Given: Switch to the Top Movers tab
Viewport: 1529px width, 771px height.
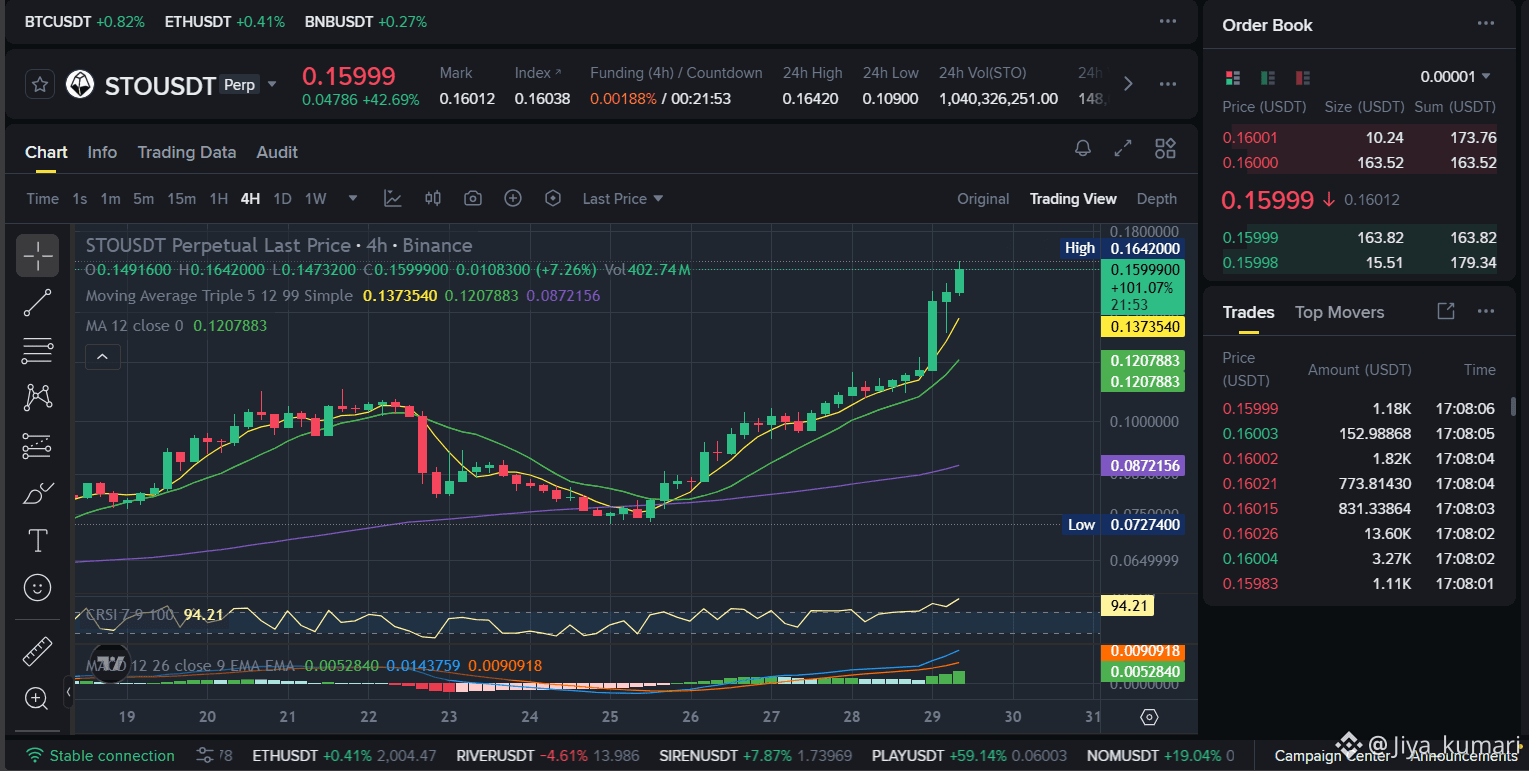Looking at the screenshot, I should point(1340,312).
